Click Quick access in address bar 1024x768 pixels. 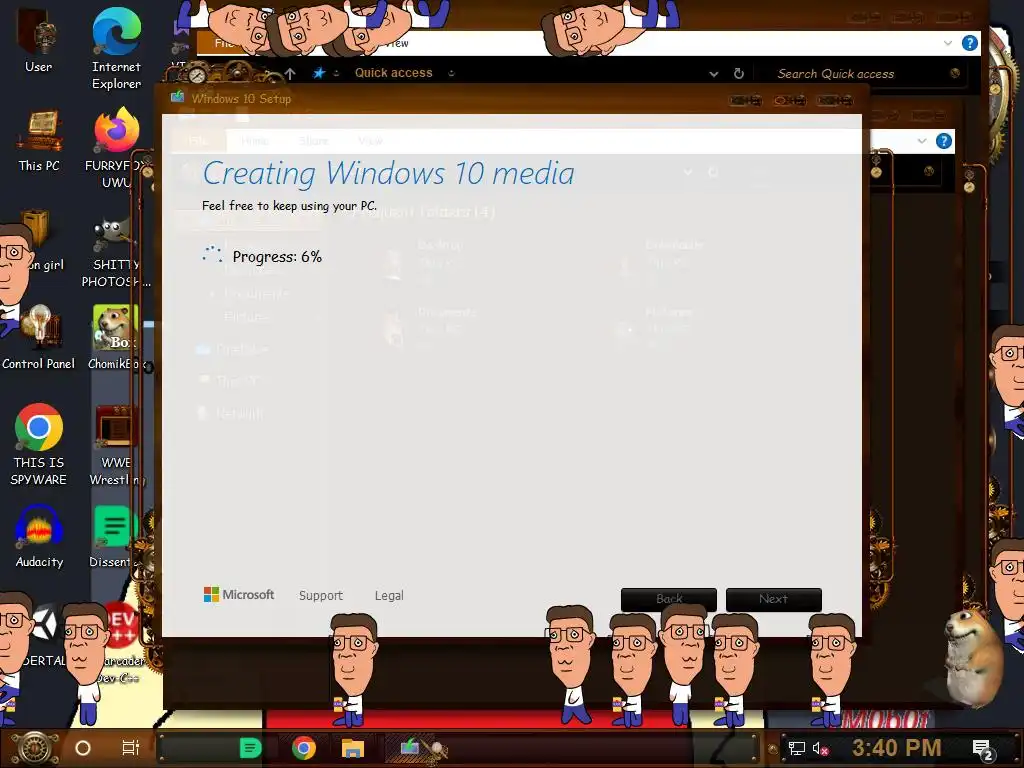tap(394, 73)
